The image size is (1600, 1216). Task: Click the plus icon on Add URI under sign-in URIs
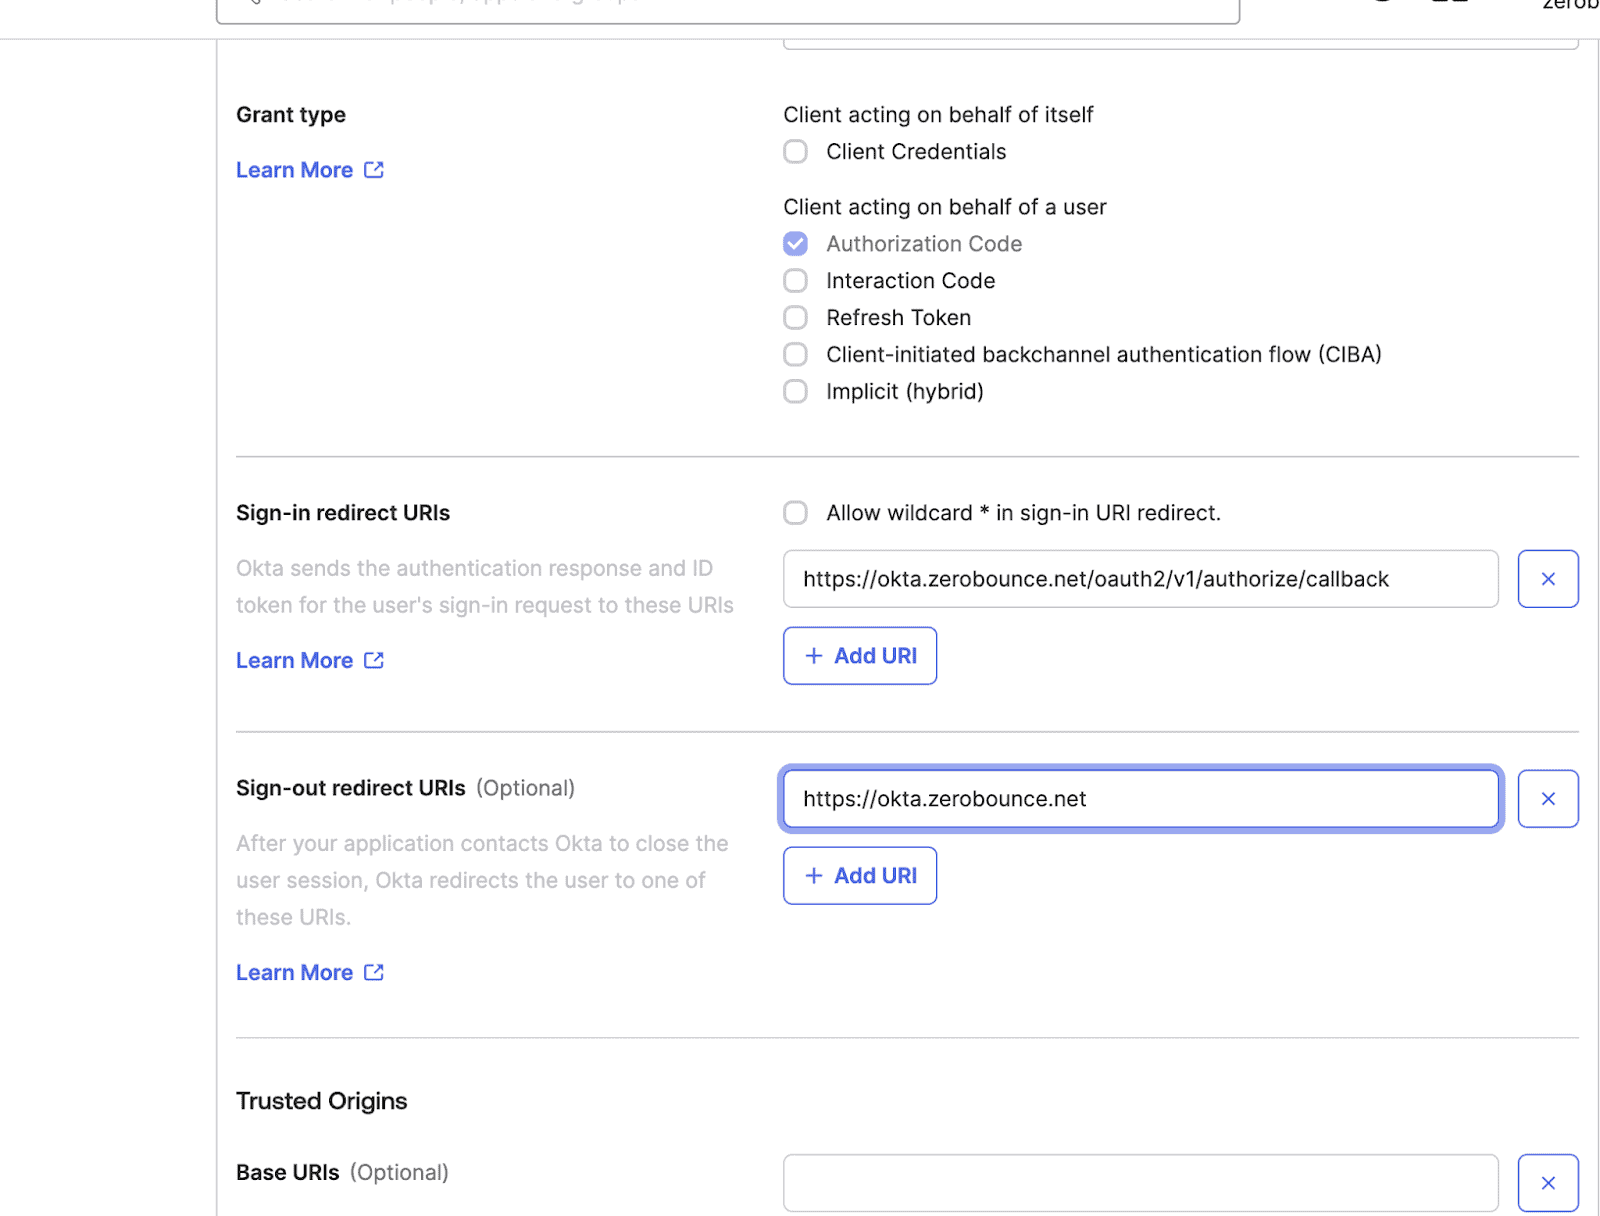[x=814, y=655]
